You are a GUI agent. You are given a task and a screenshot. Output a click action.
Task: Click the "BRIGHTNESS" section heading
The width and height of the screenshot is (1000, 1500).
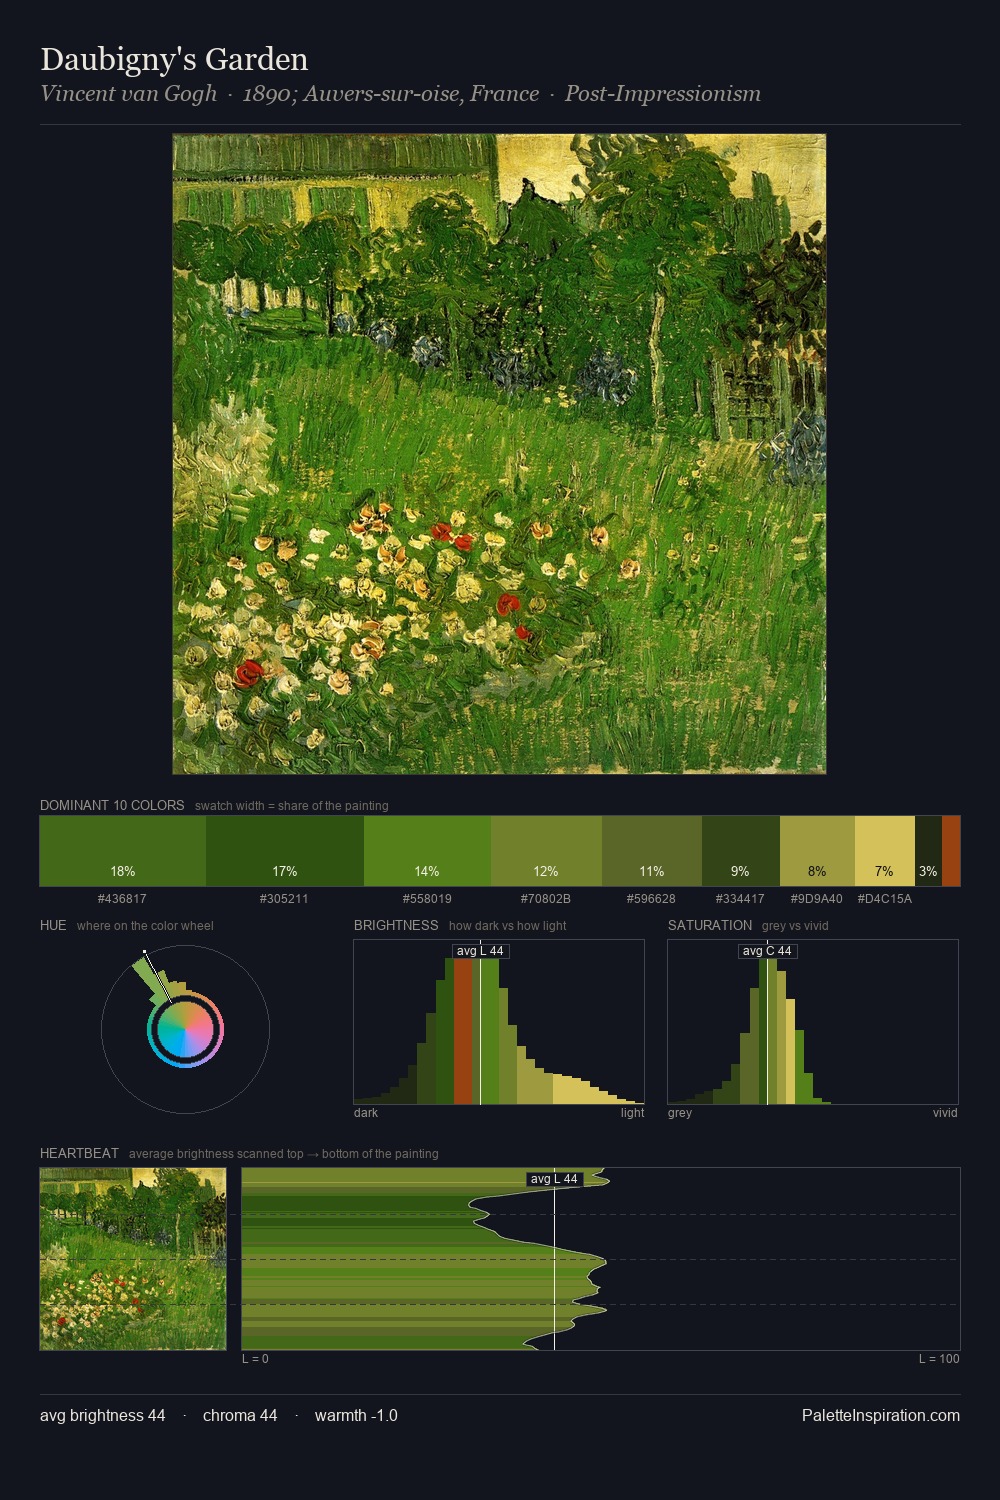pos(396,925)
